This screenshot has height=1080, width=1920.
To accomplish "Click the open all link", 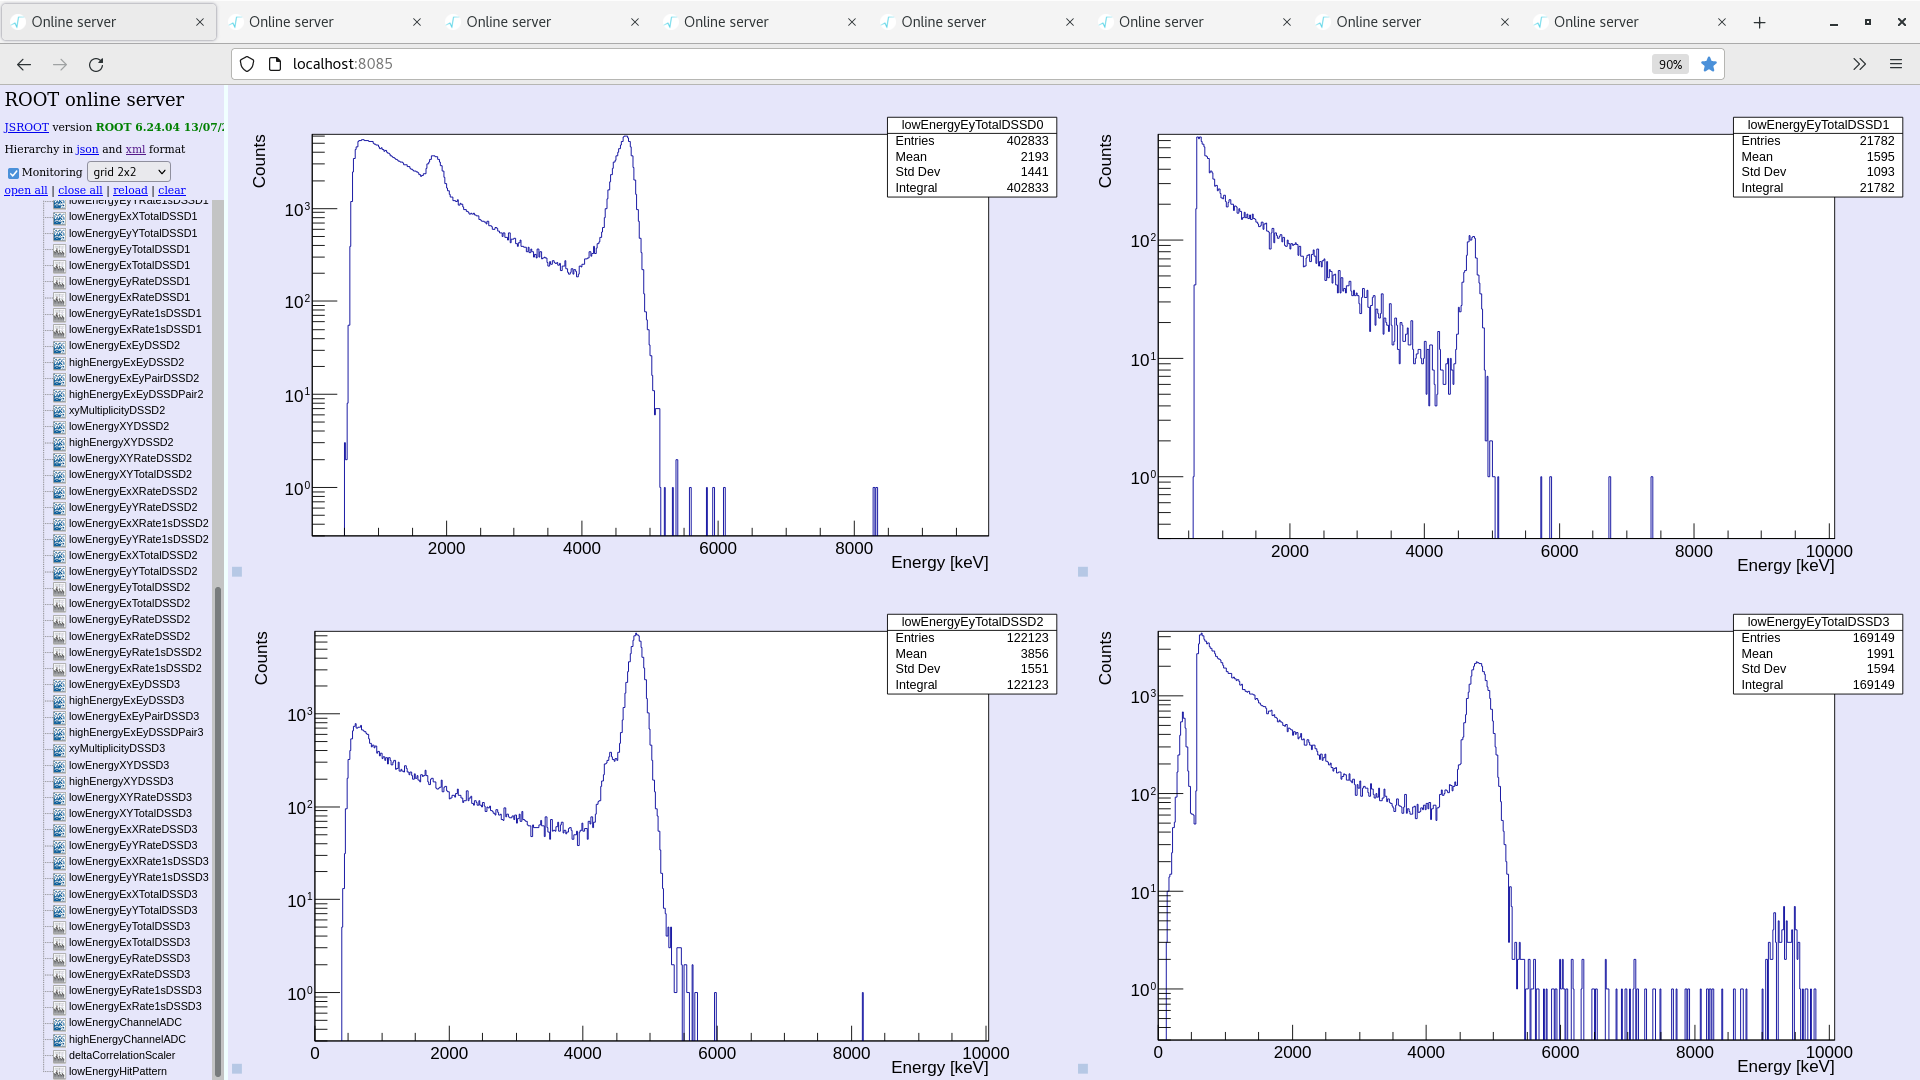I will [x=26, y=190].
